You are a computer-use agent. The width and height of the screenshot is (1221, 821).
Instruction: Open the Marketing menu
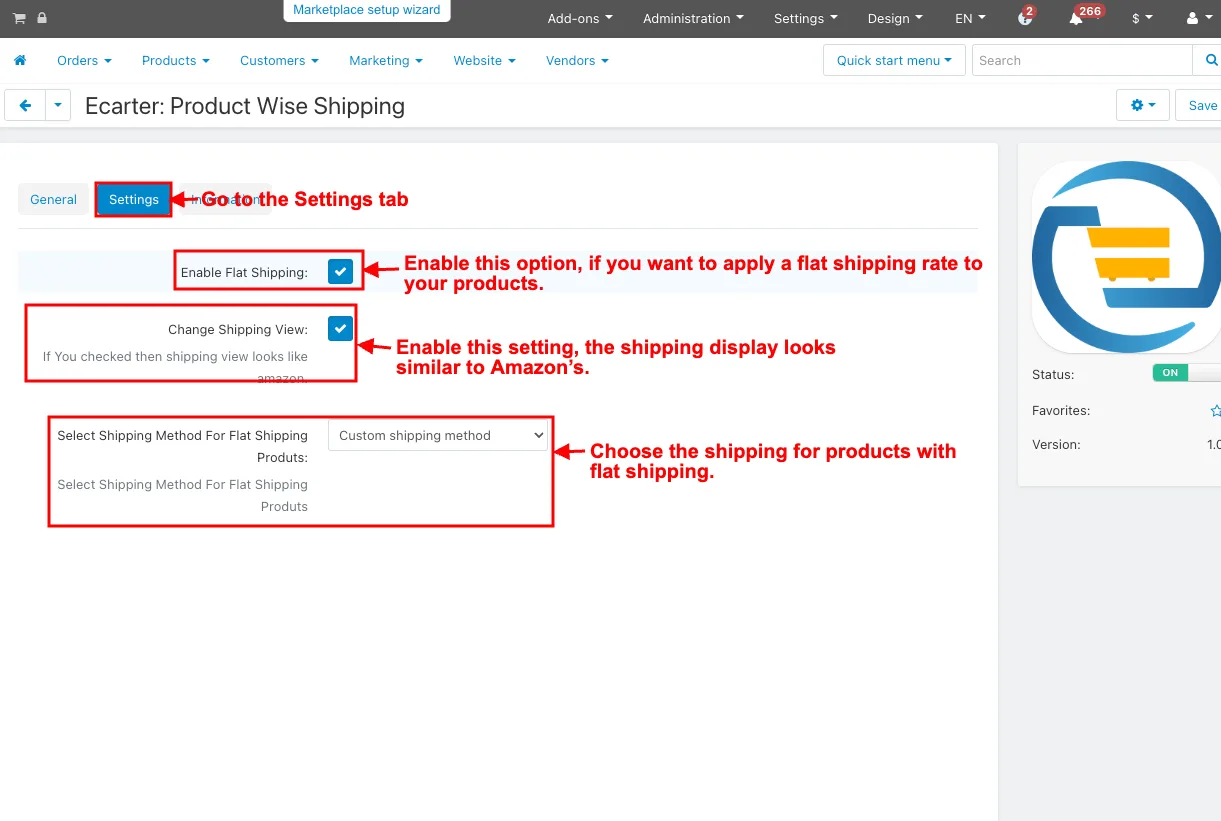point(386,60)
